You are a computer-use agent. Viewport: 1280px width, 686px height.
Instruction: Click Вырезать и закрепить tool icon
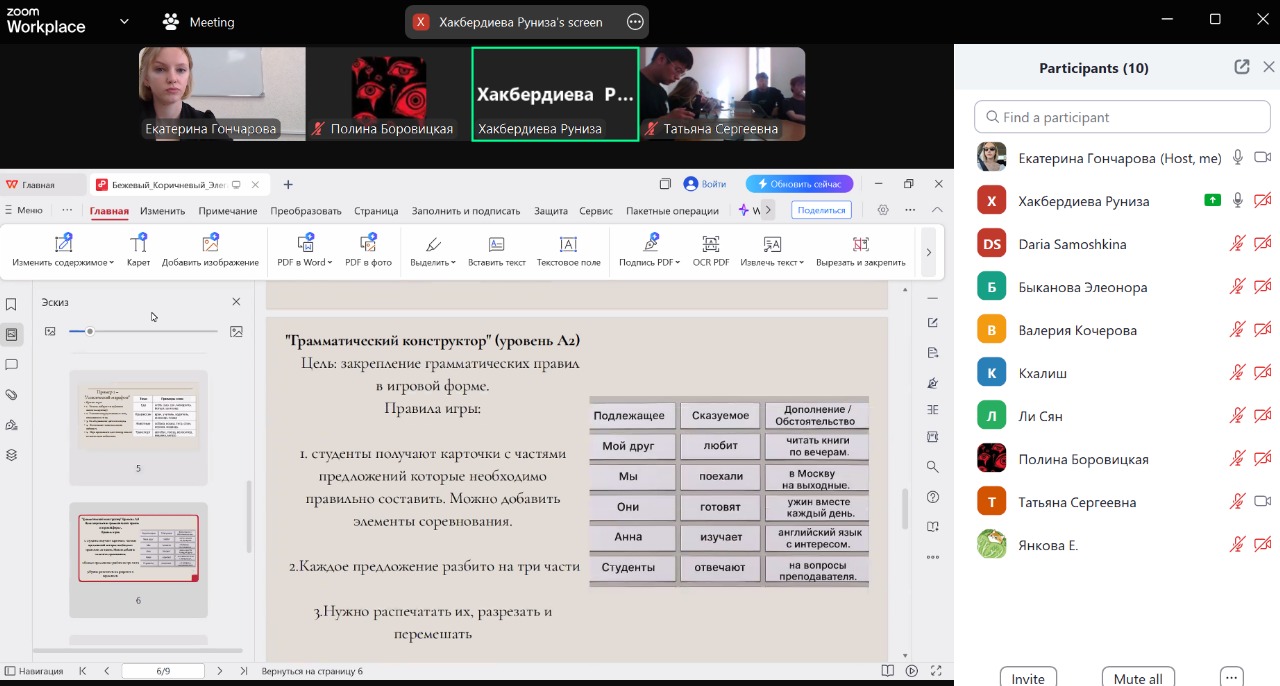point(860,245)
